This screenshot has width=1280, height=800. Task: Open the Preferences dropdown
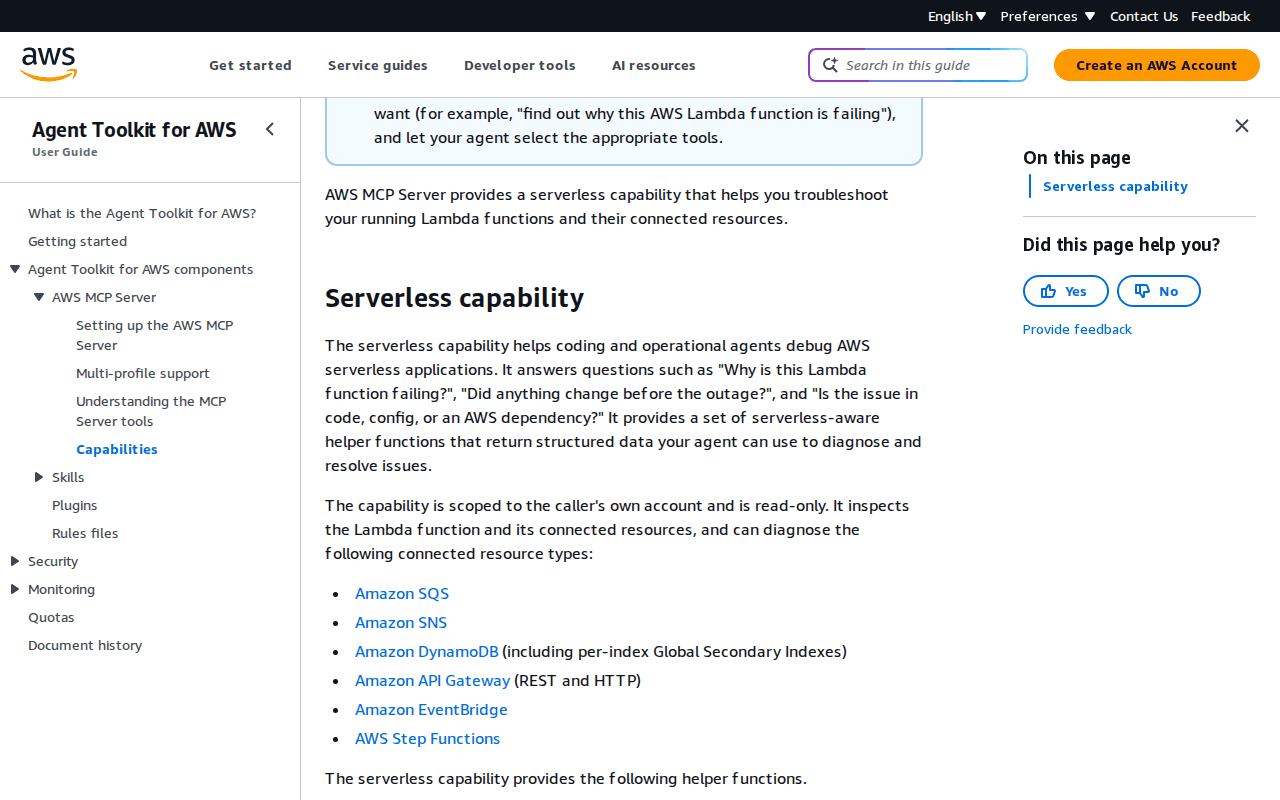point(1048,16)
